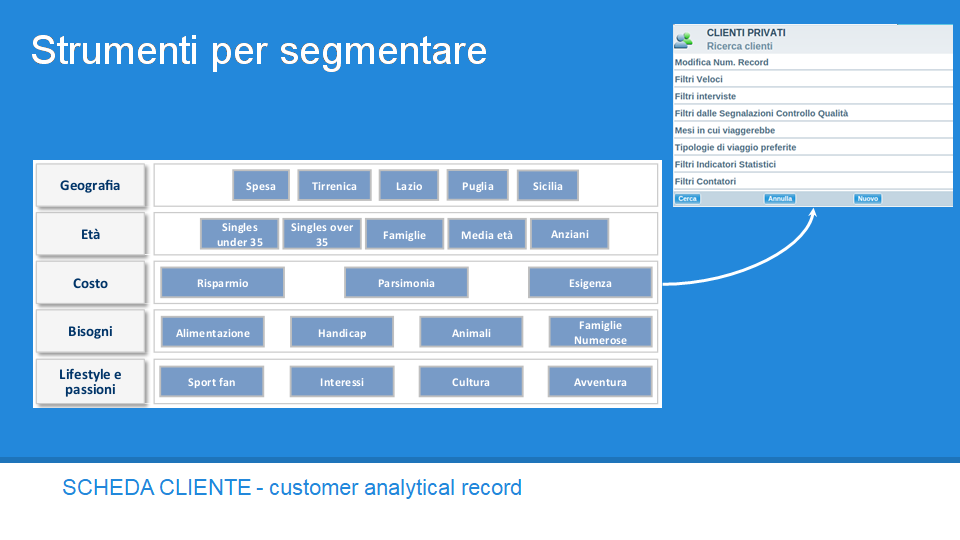This screenshot has width=960, height=540.
Task: Expand Tipologie di viaggio preferite
Action: point(812,148)
